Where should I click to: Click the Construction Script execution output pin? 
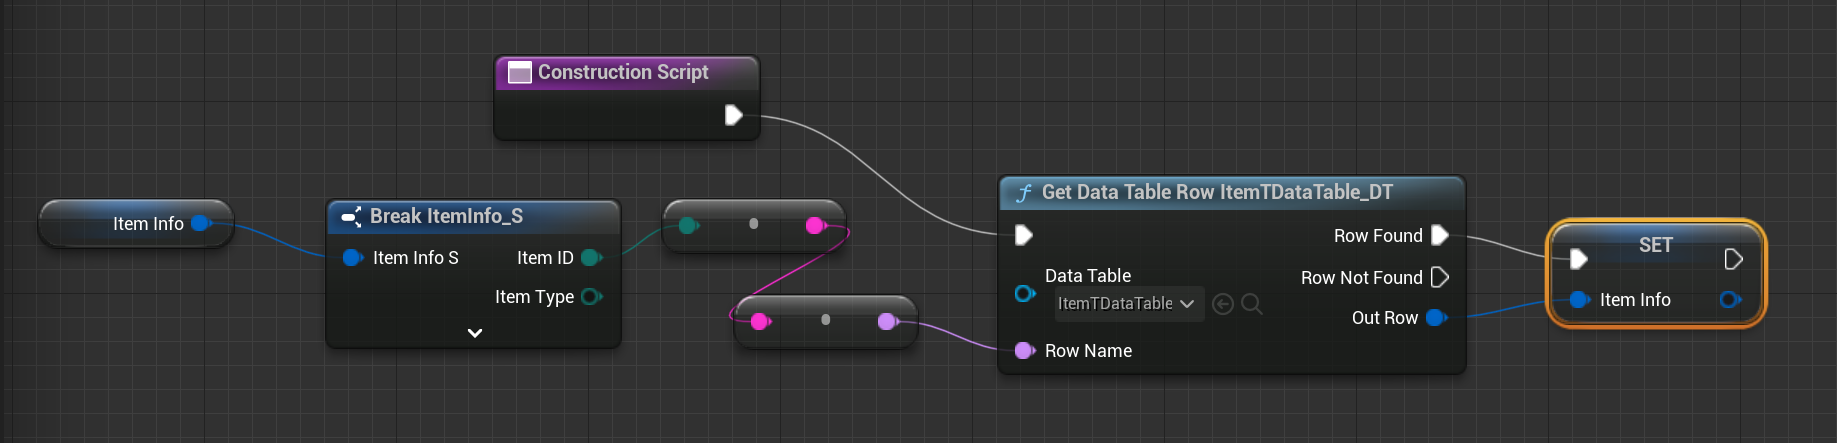pos(734,115)
